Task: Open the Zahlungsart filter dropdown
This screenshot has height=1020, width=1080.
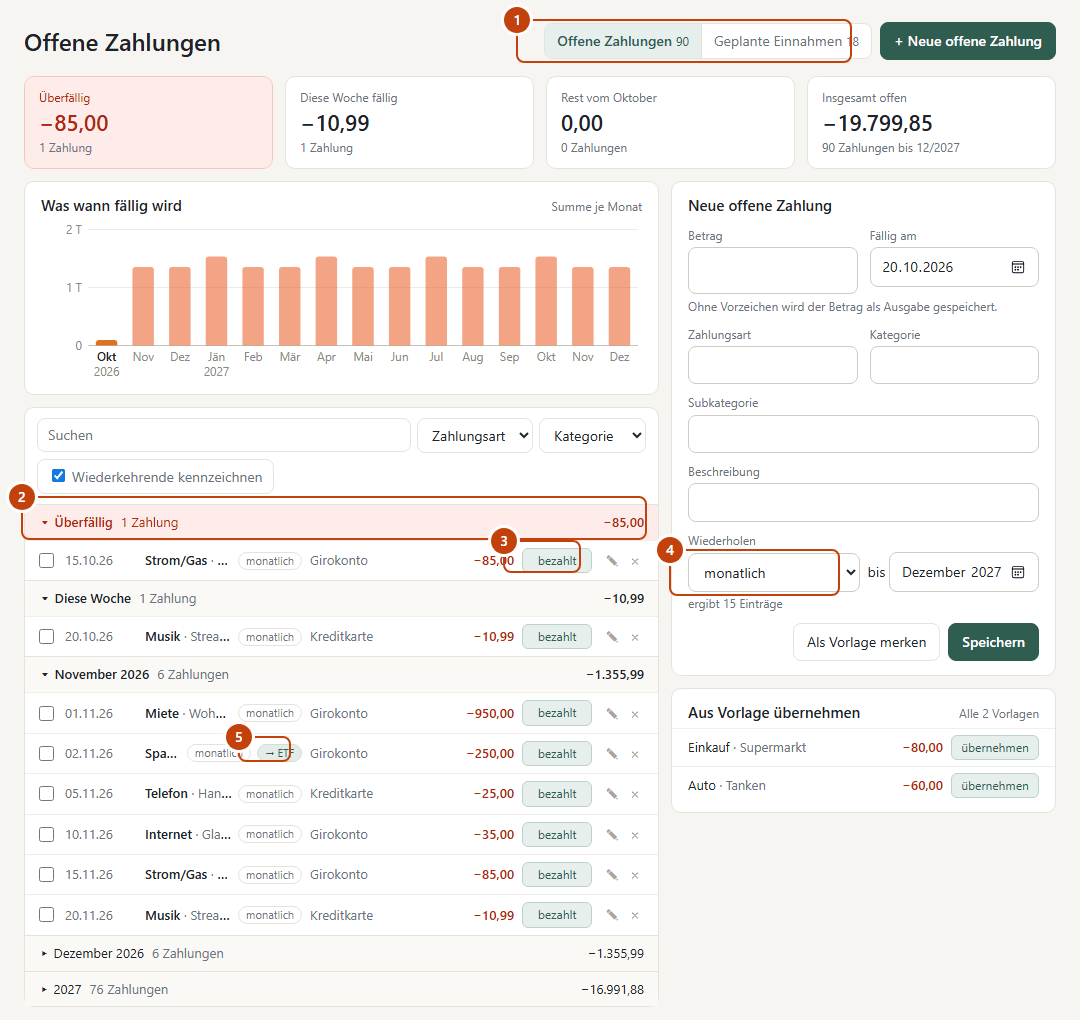Action: [475, 436]
